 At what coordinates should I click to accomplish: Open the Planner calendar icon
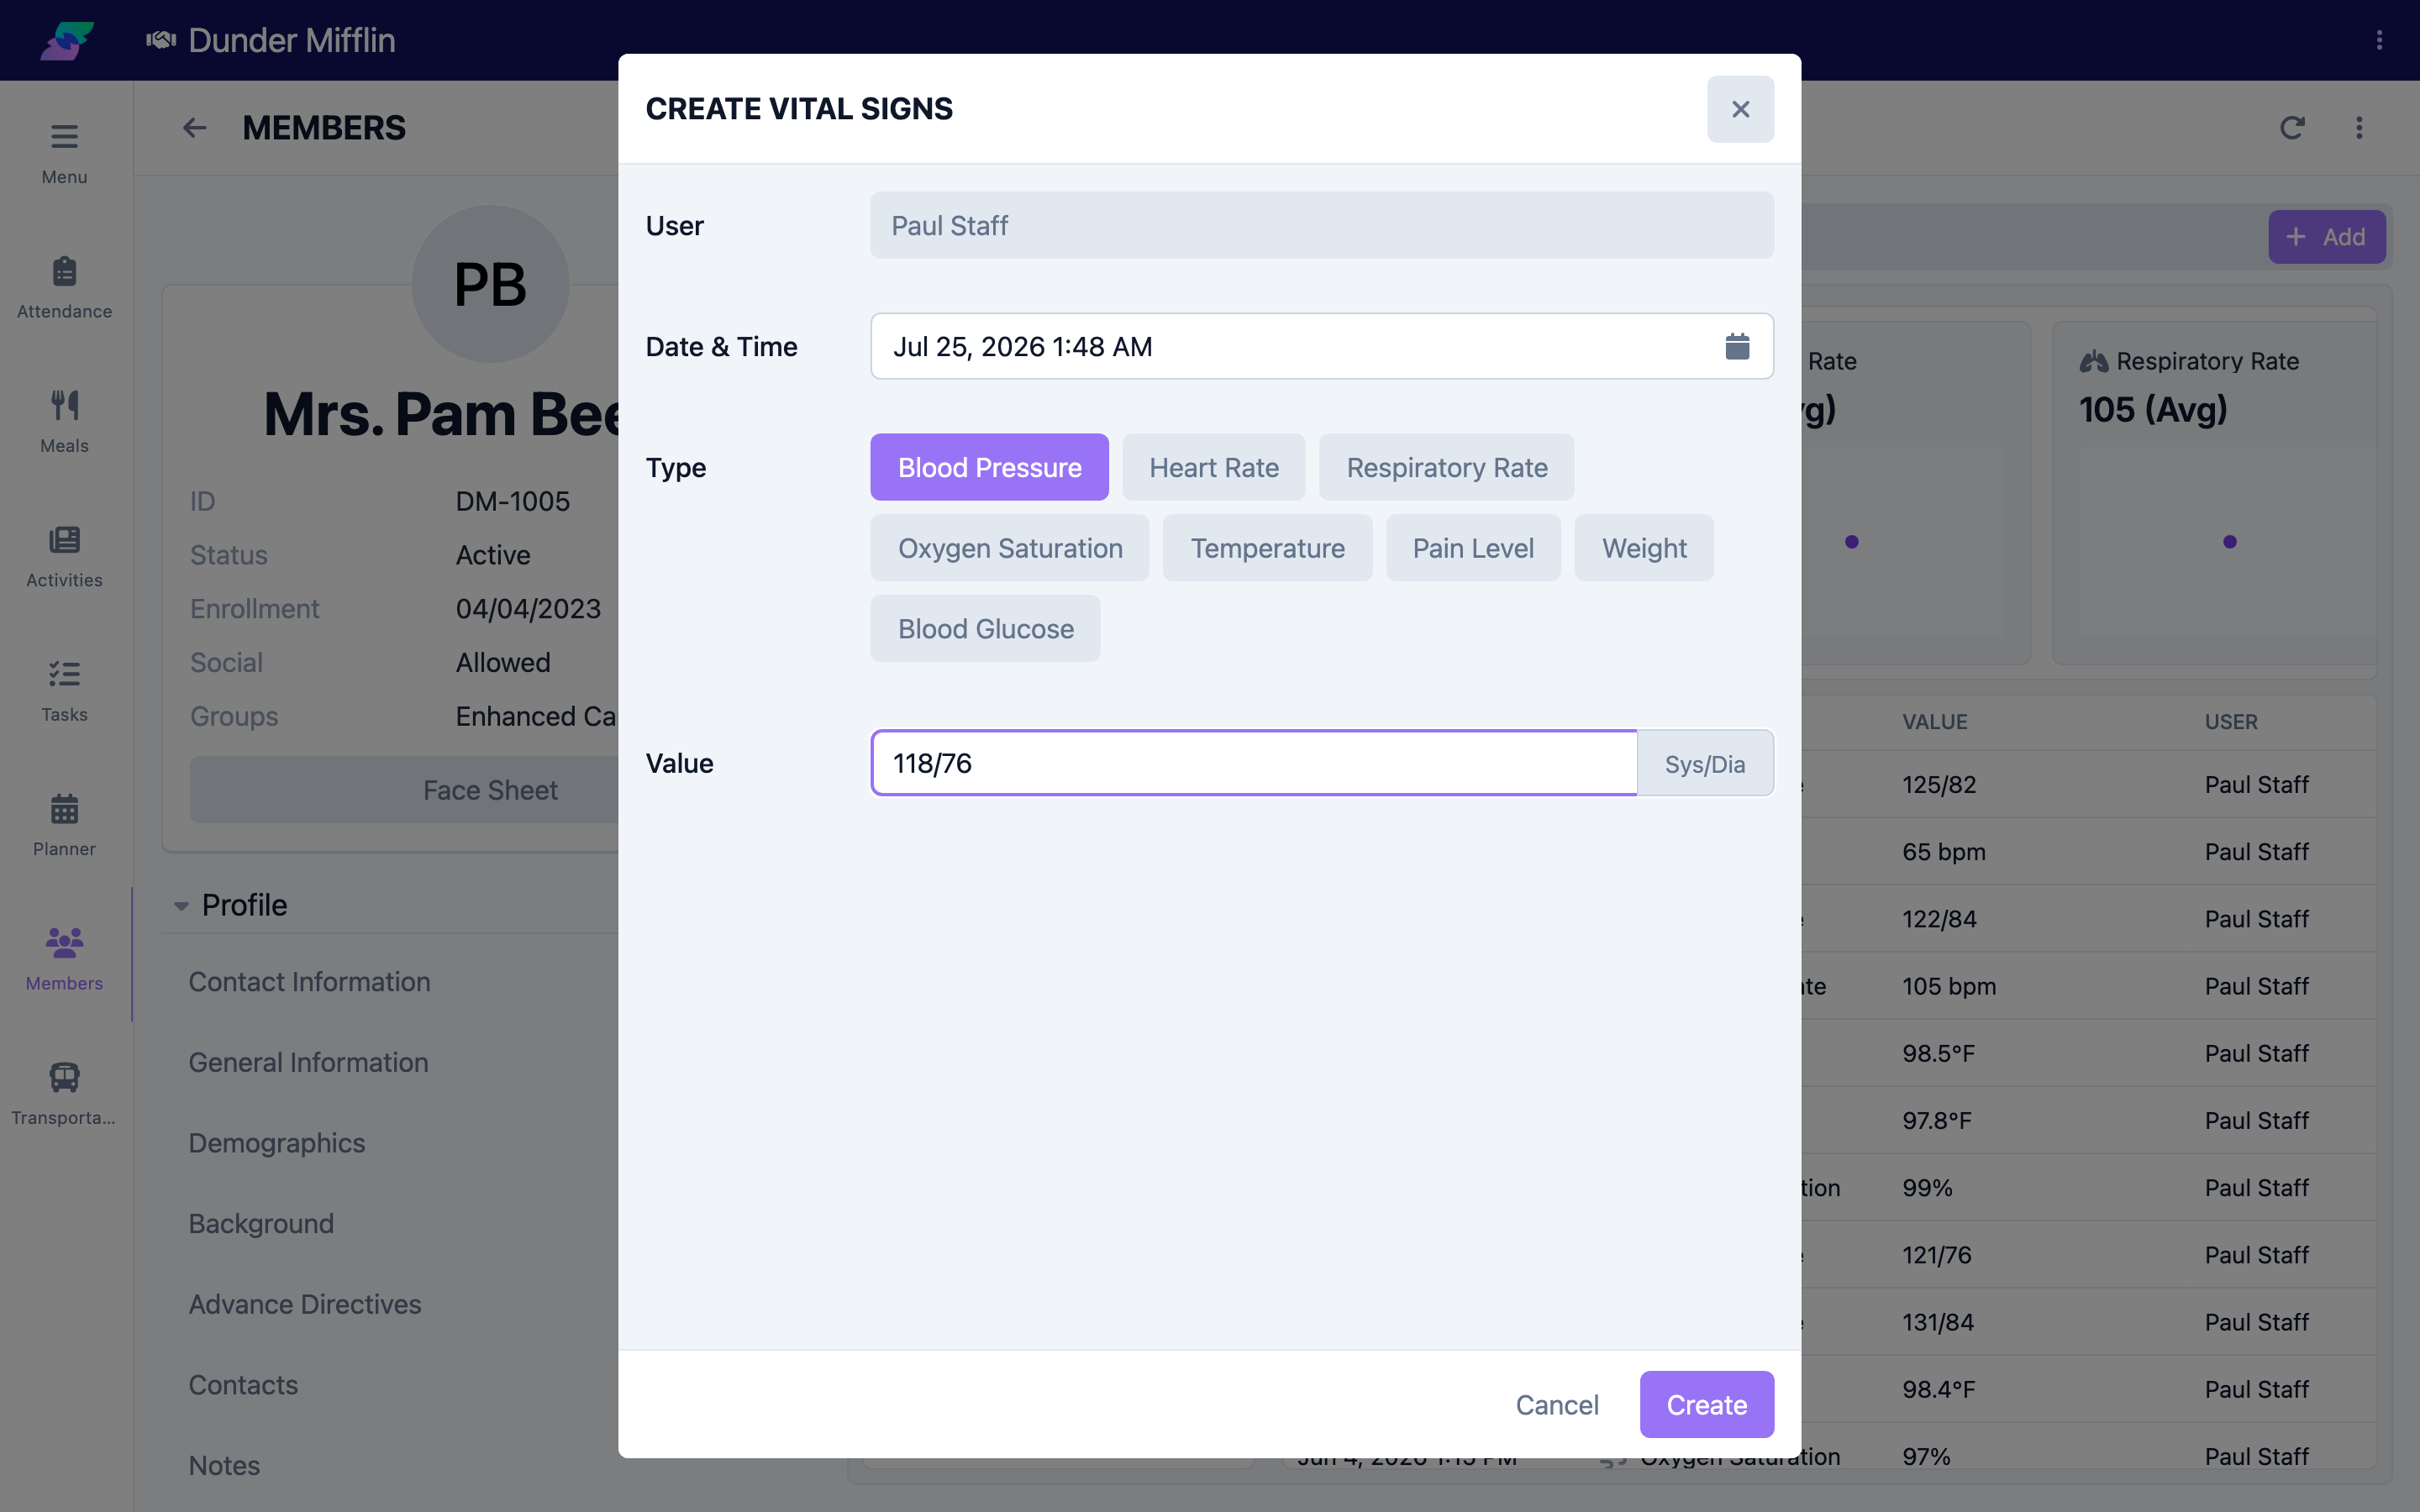coord(64,808)
